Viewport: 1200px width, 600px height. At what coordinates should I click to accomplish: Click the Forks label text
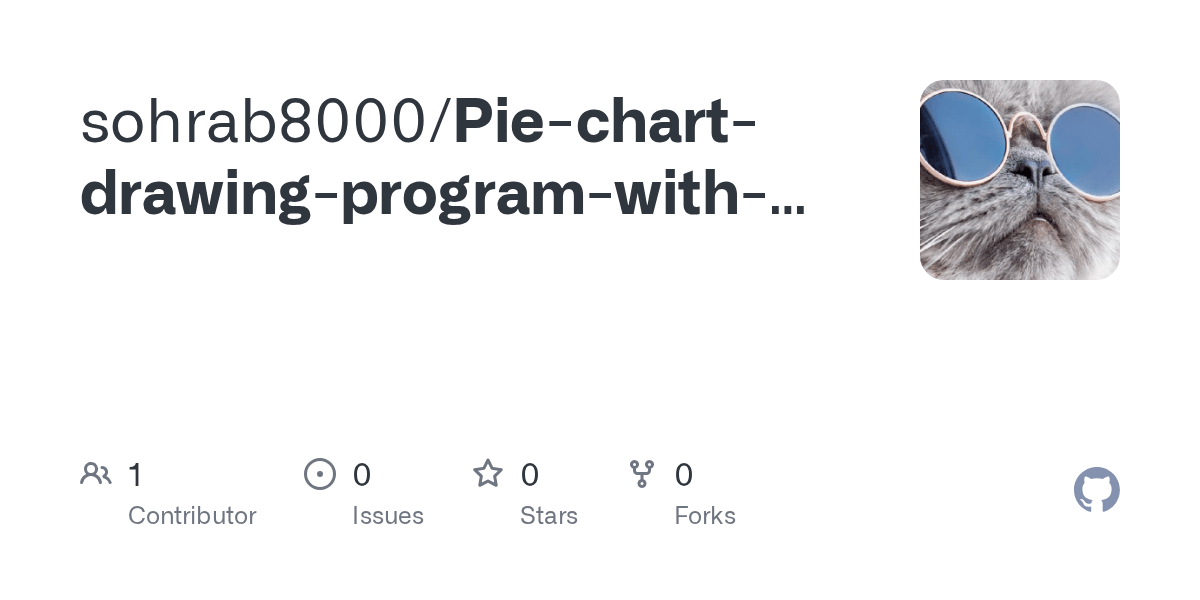tap(705, 516)
